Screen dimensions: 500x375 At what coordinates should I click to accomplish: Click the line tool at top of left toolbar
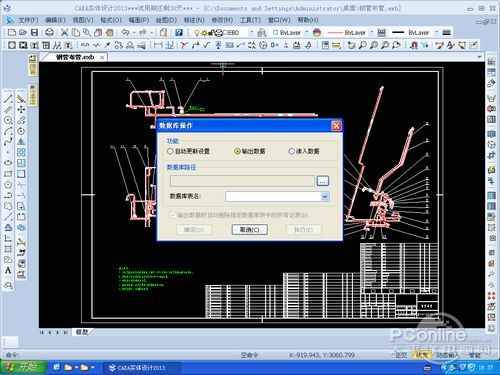(x=8, y=99)
